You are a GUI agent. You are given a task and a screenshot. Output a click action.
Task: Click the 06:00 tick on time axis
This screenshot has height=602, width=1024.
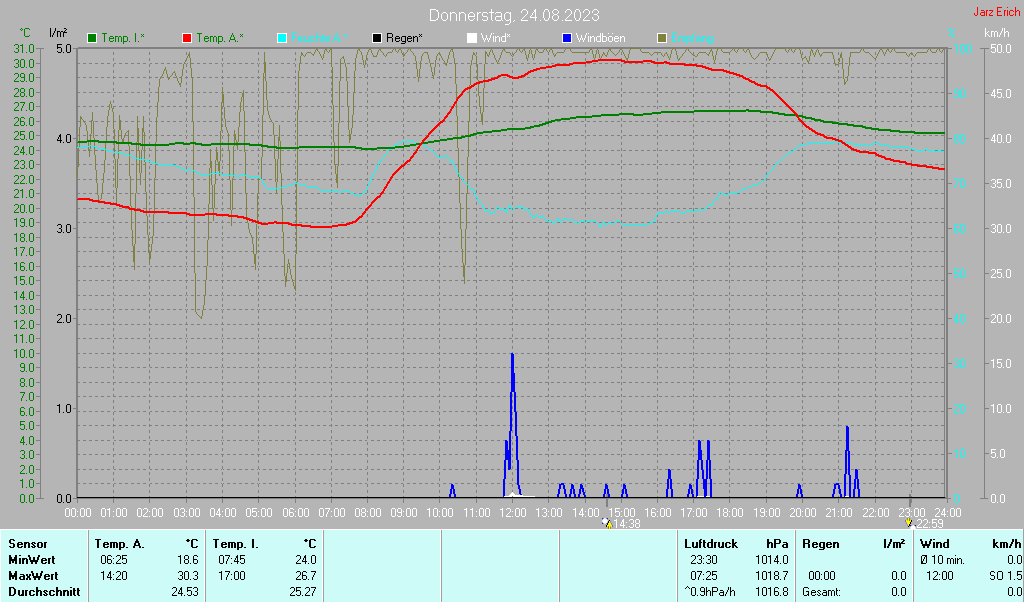pyautogui.click(x=295, y=512)
